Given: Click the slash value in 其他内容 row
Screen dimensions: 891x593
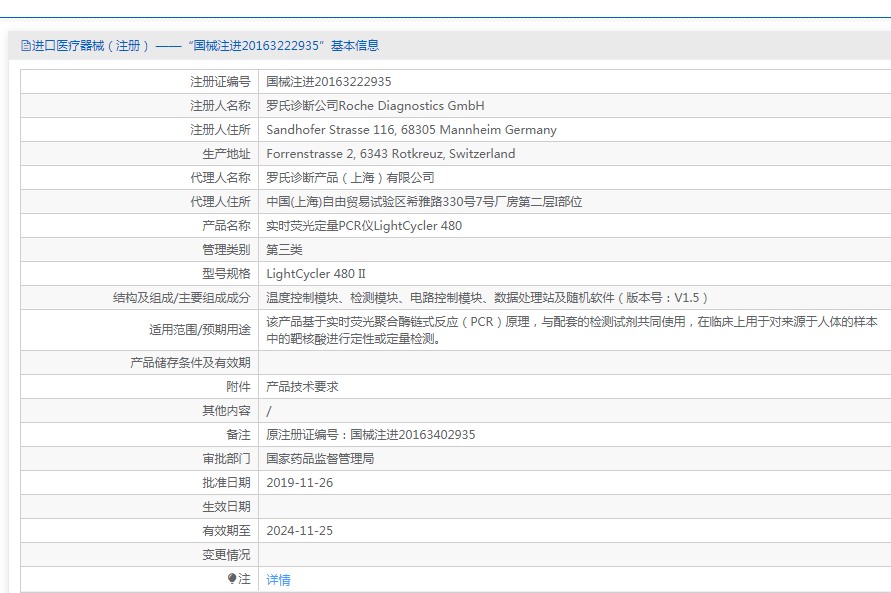Looking at the screenshot, I should pyautogui.click(x=269, y=411).
